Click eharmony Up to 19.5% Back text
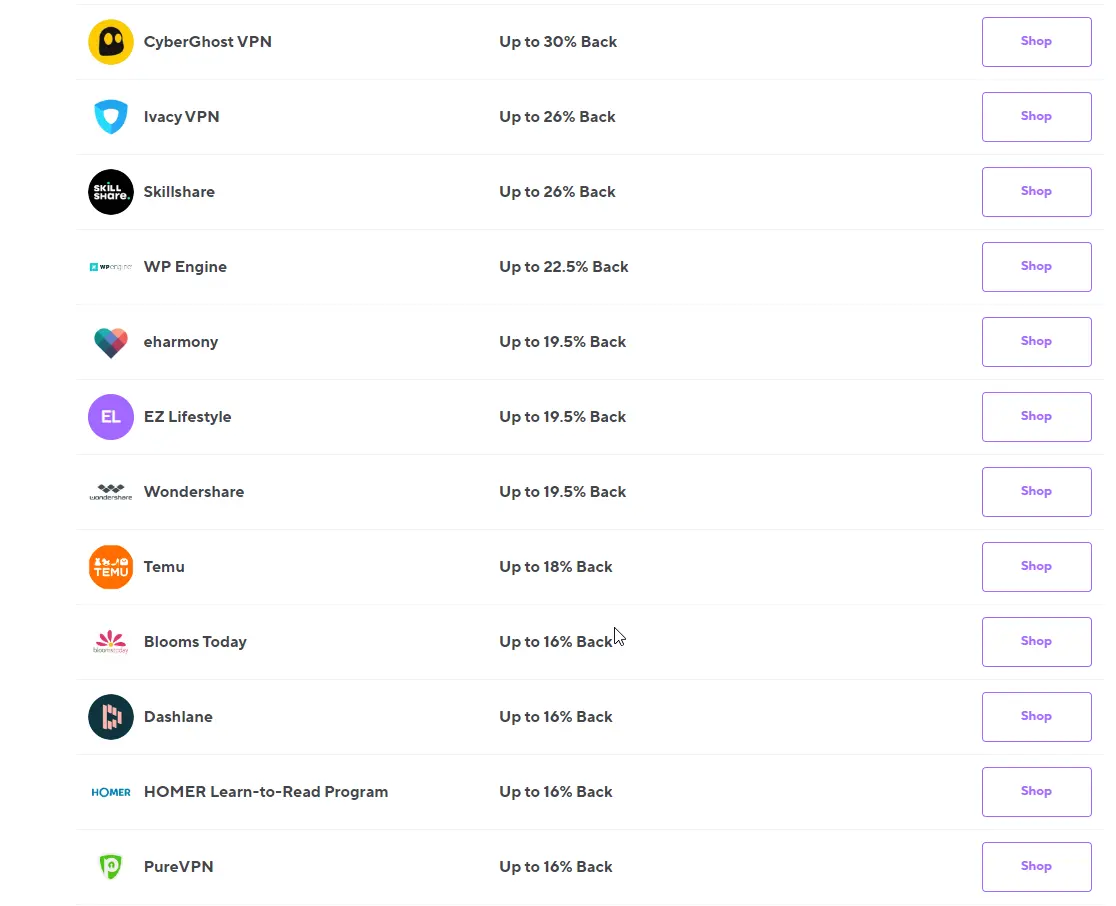 point(562,342)
